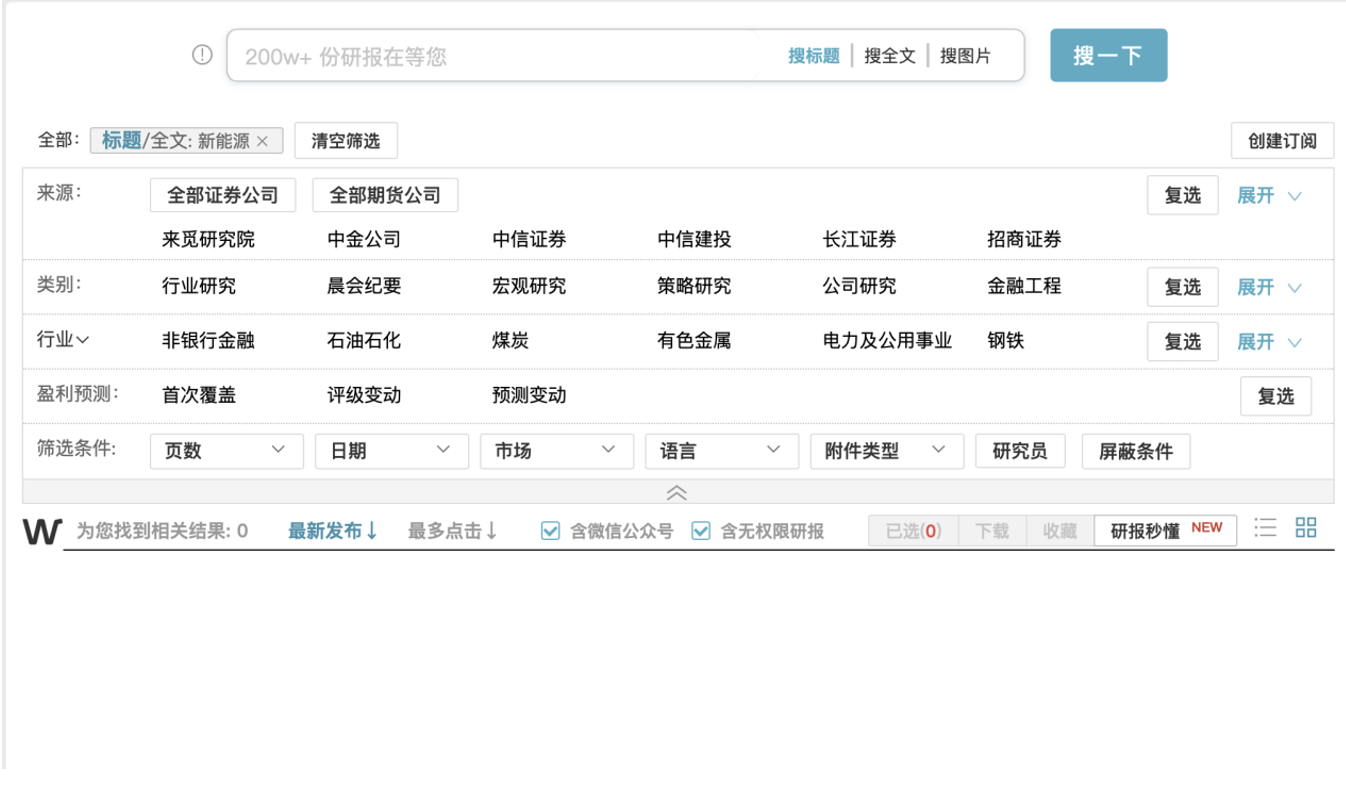Click the 清空筛选 button
Image resolution: width=1346 pixels, height=786 pixels.
[345, 141]
